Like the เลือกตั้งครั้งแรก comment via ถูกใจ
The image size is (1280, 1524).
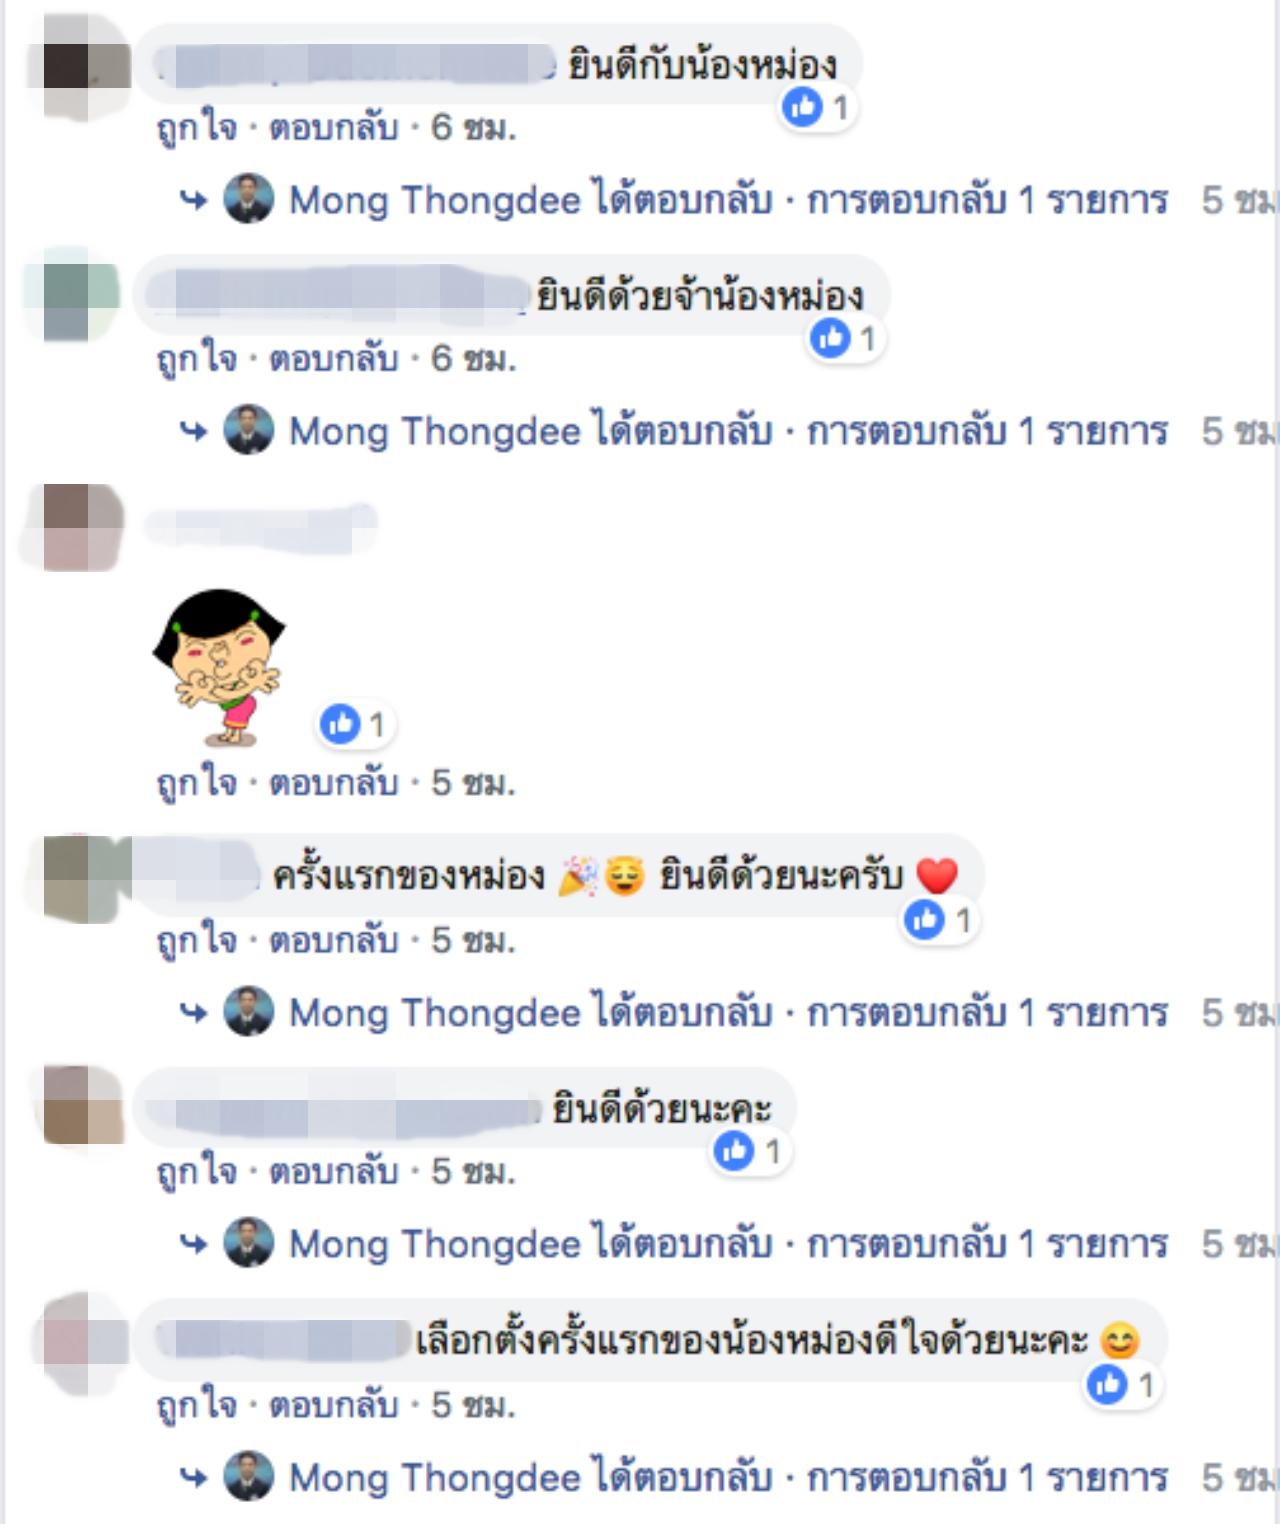click(x=197, y=1406)
